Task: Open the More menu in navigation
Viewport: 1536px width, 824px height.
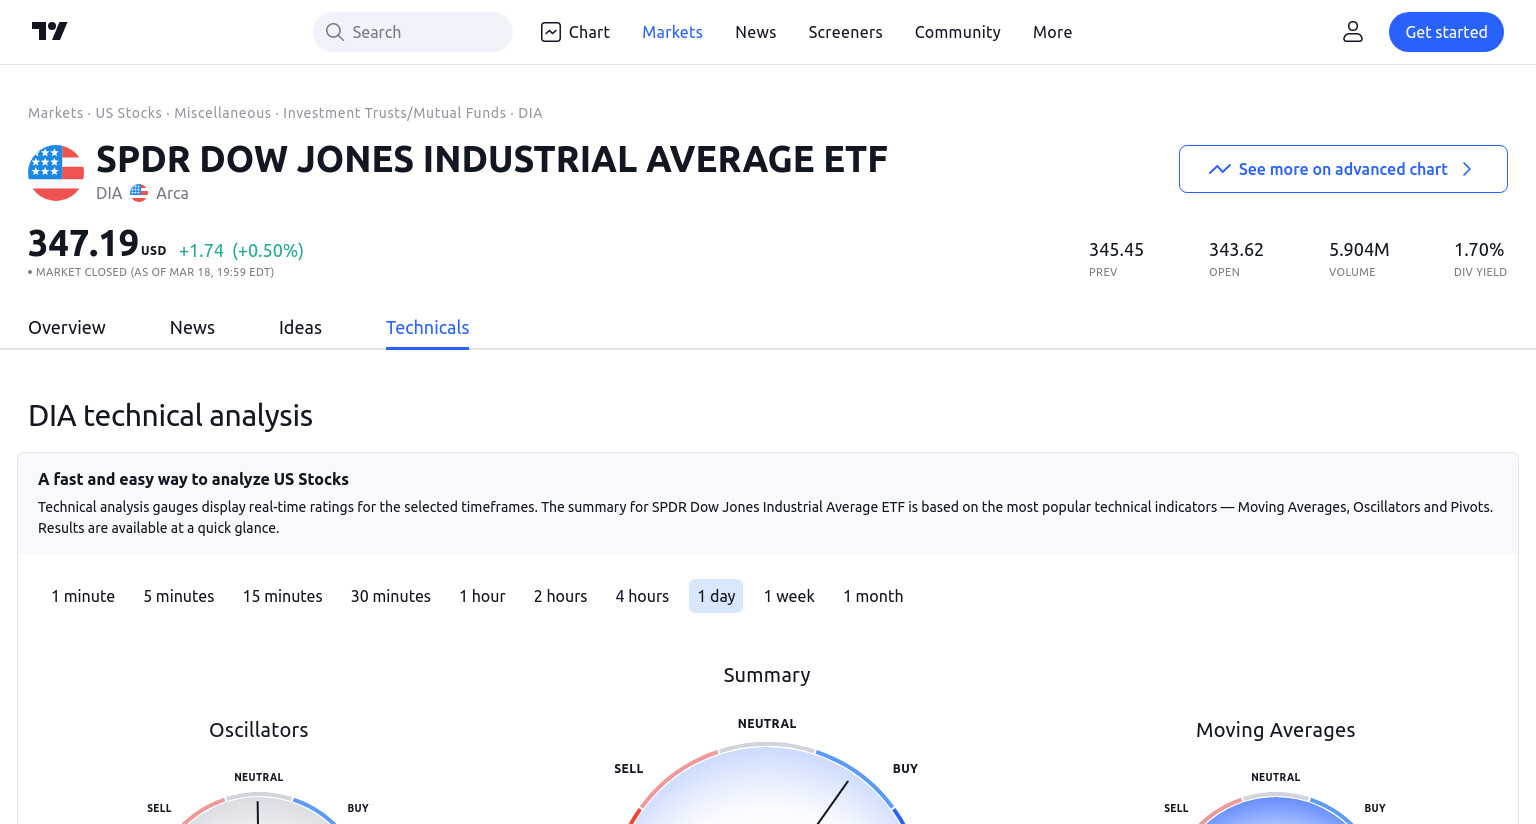Action: 1052,32
